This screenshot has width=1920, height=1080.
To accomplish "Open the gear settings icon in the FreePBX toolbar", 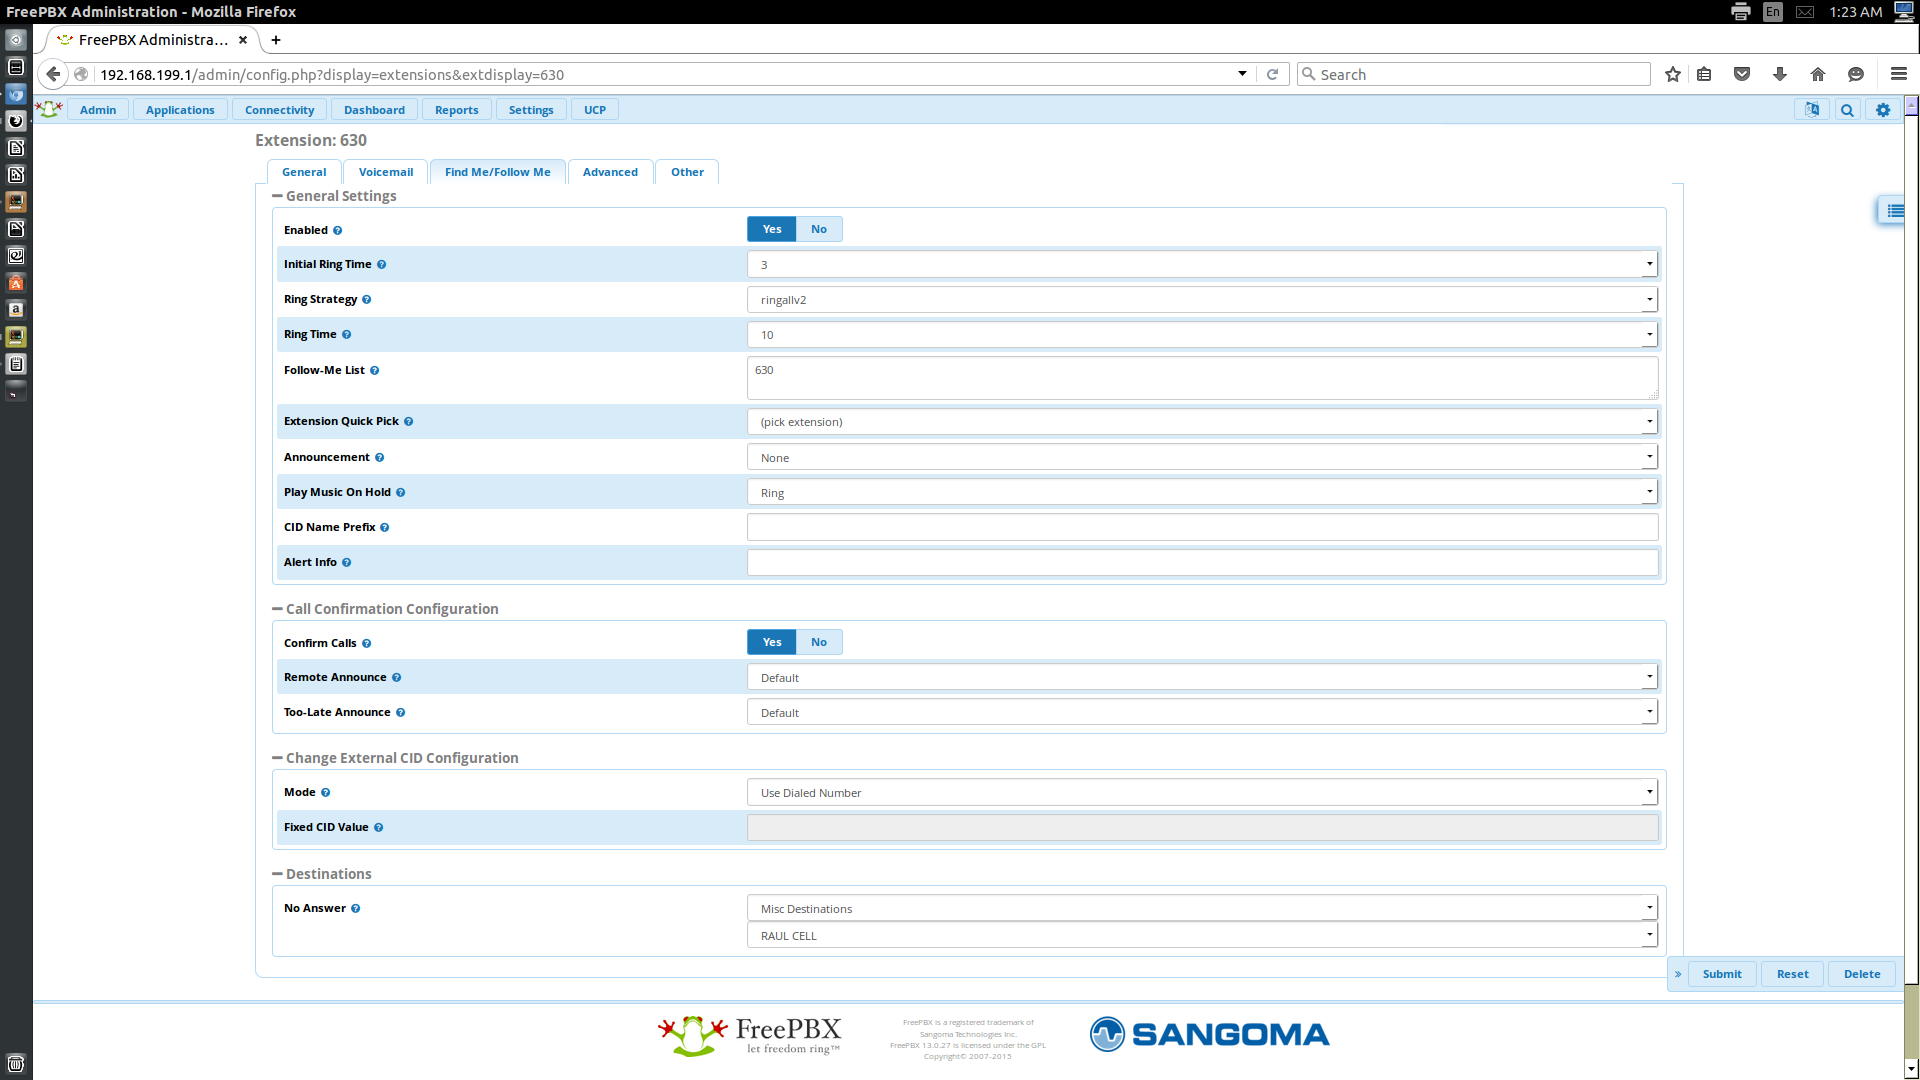I will pyautogui.click(x=1883, y=110).
